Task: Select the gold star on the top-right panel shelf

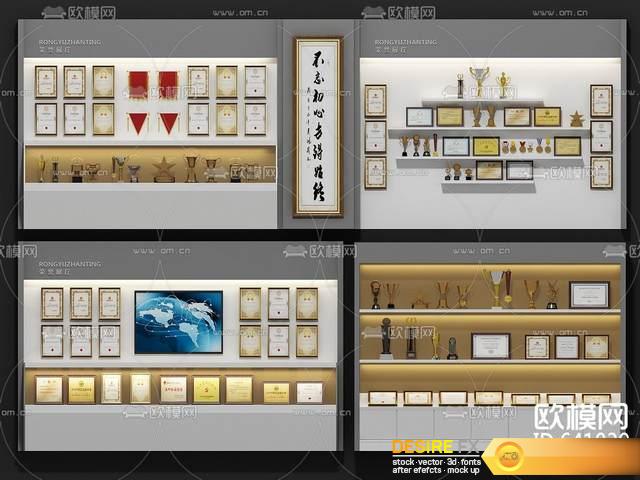Action: pyautogui.click(x=577, y=119)
